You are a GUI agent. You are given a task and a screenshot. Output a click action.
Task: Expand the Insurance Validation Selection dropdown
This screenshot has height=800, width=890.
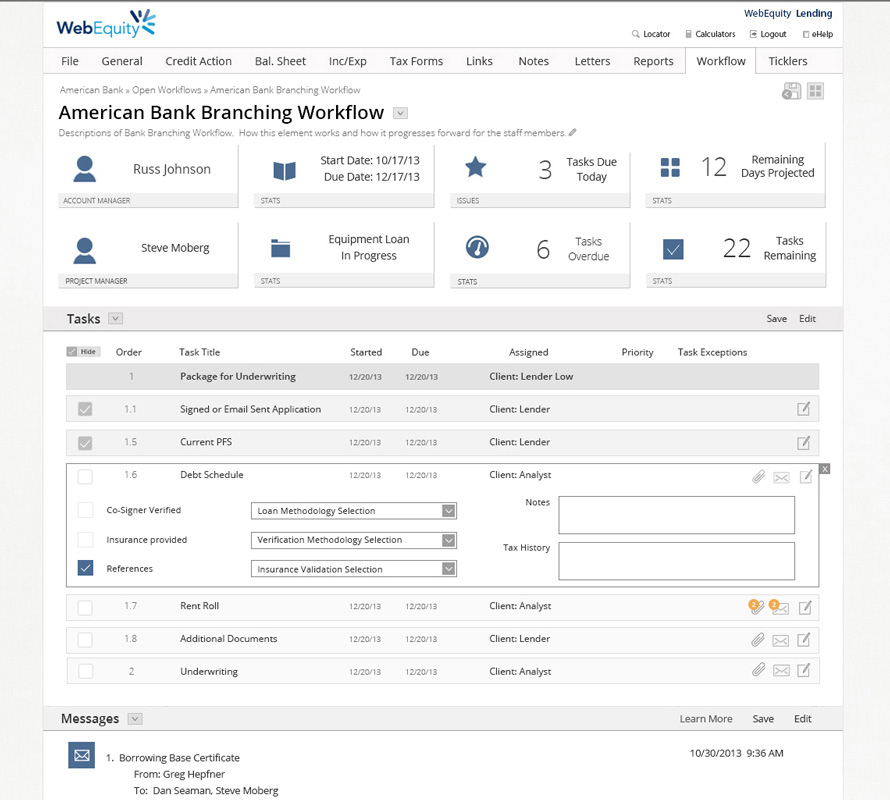coord(448,569)
